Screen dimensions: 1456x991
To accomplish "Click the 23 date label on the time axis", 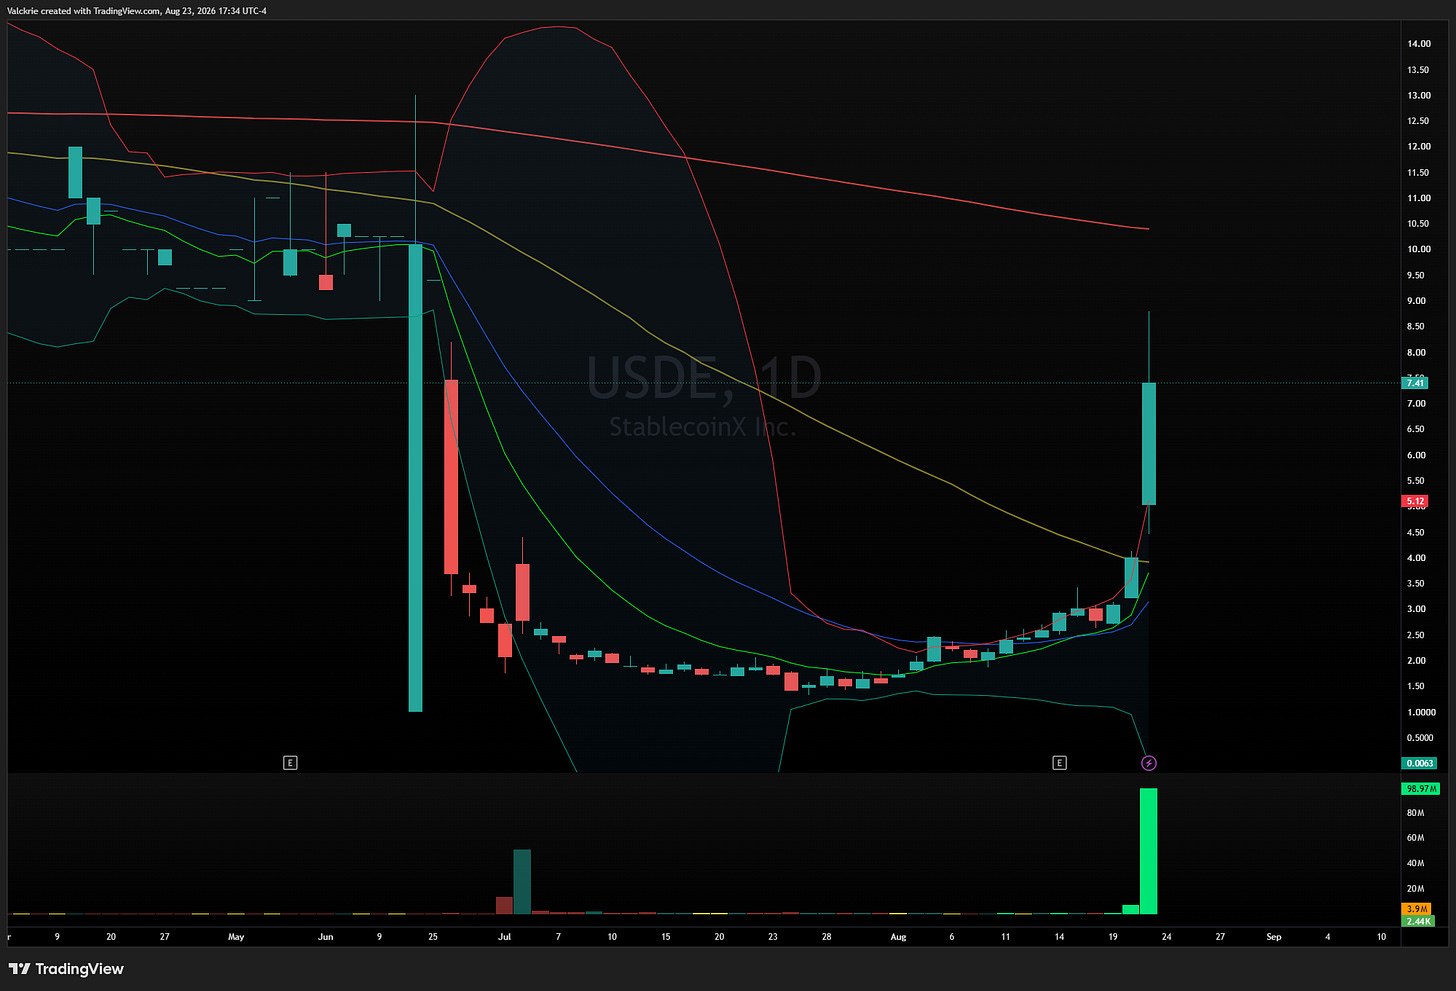I will [773, 937].
